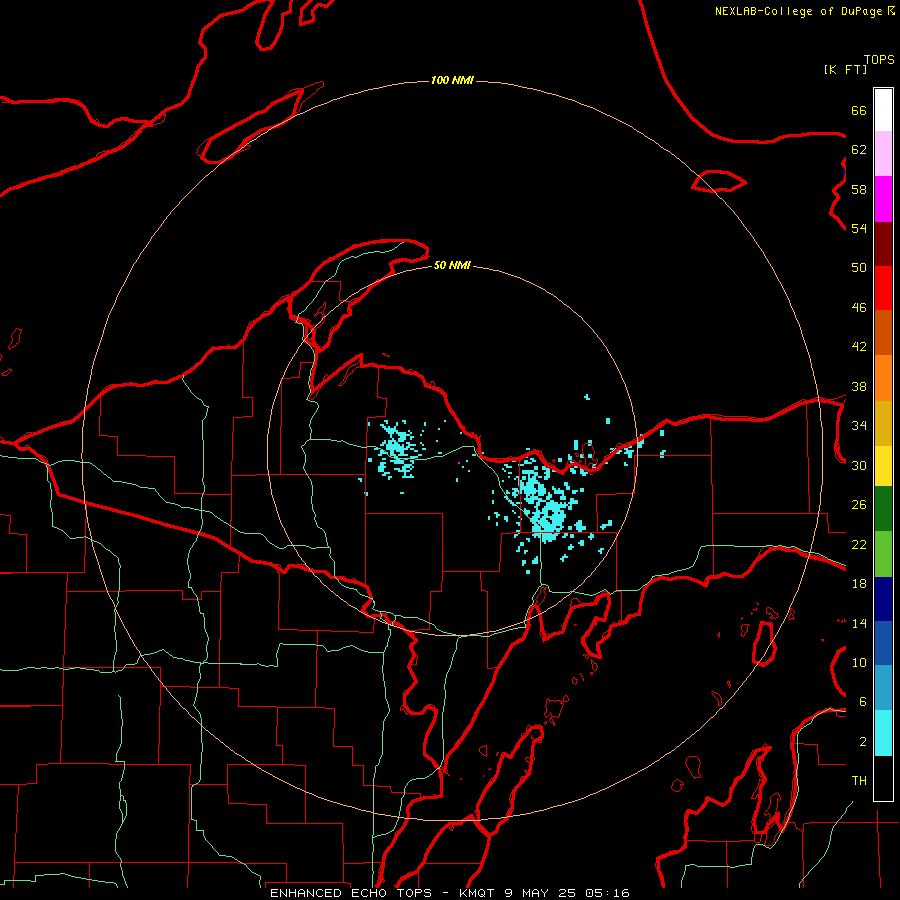Click the legend value "50"
Screen dimensions: 900x900
click(859, 268)
